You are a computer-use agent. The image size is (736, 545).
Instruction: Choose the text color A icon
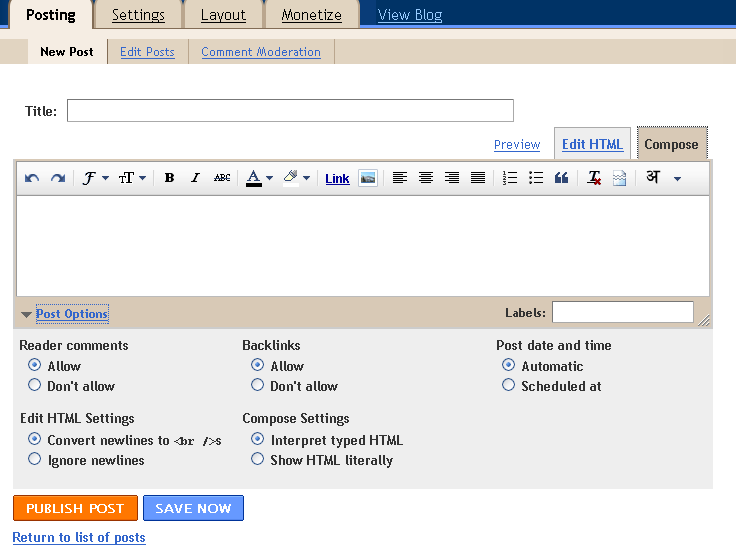pos(254,178)
